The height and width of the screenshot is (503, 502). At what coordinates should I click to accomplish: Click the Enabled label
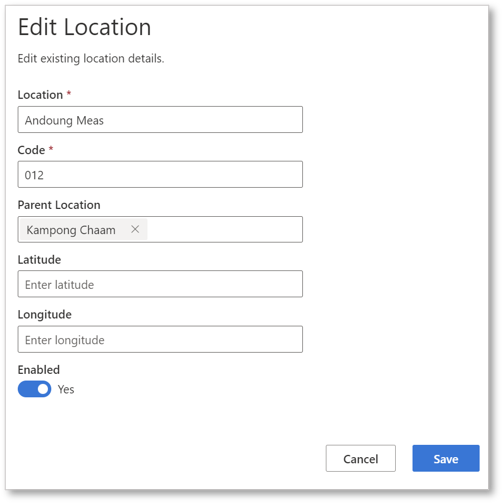pos(39,370)
